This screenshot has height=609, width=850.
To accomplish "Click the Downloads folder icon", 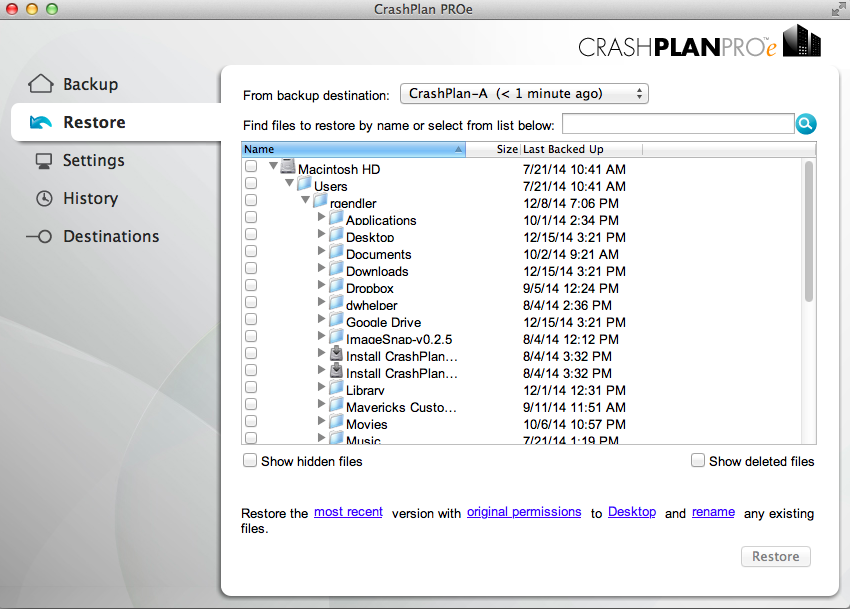I will (x=337, y=269).
